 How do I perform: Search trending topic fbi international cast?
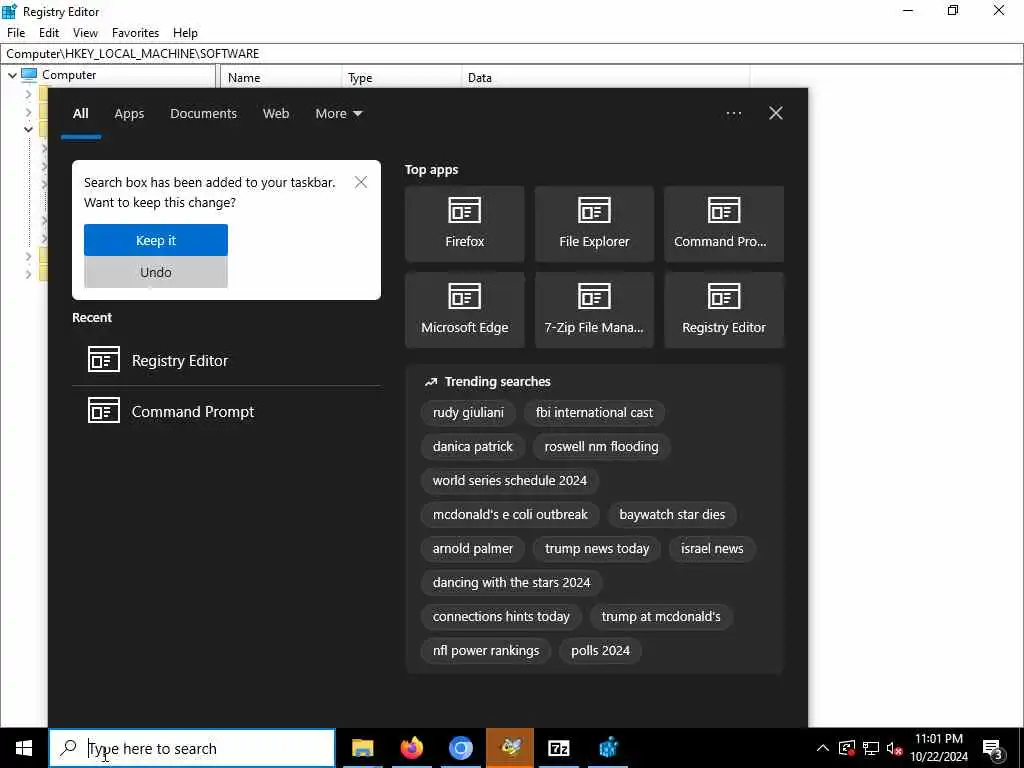pyautogui.click(x=594, y=413)
